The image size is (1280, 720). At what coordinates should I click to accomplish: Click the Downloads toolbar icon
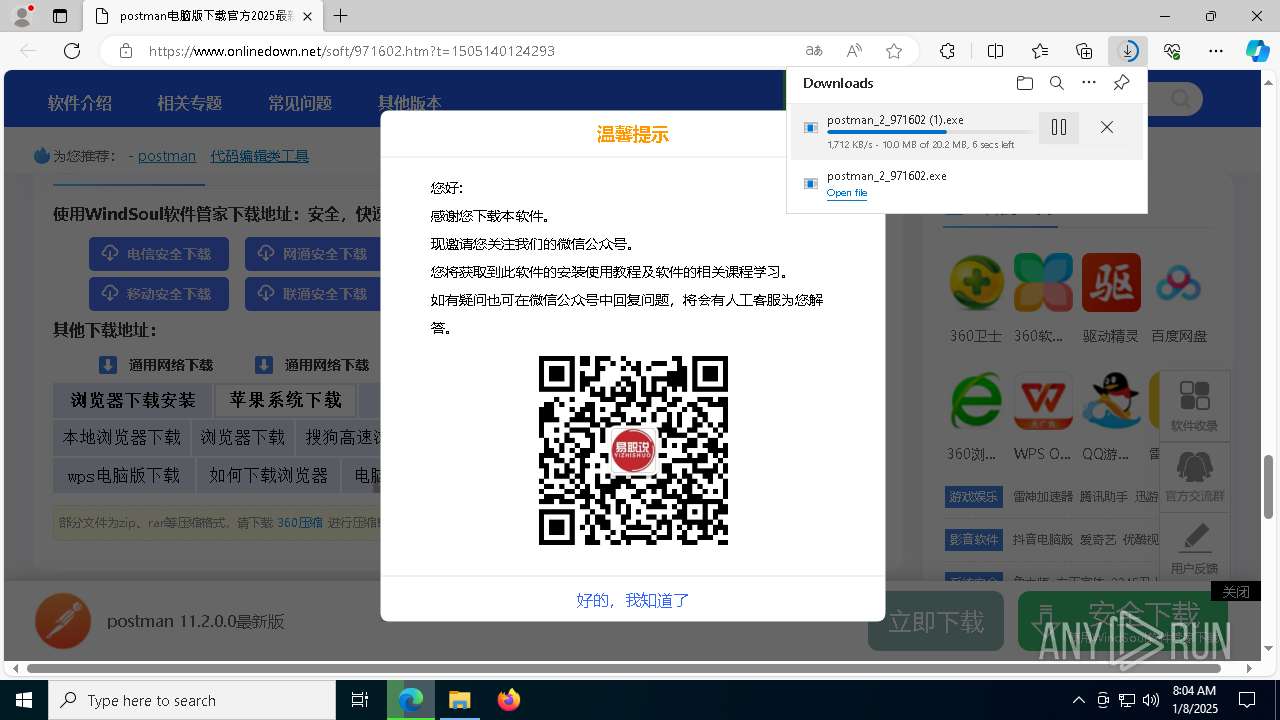tap(1128, 51)
